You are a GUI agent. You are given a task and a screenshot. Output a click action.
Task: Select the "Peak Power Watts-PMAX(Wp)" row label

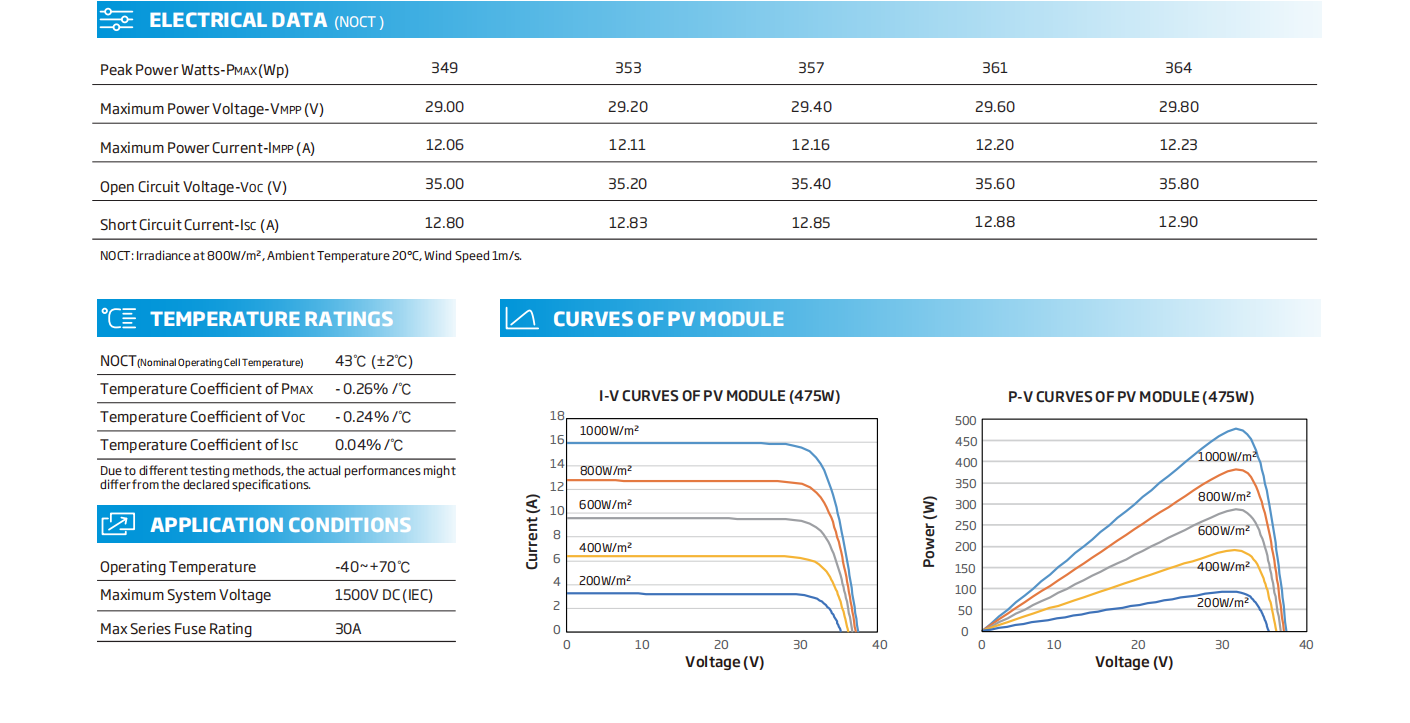[x=195, y=70]
